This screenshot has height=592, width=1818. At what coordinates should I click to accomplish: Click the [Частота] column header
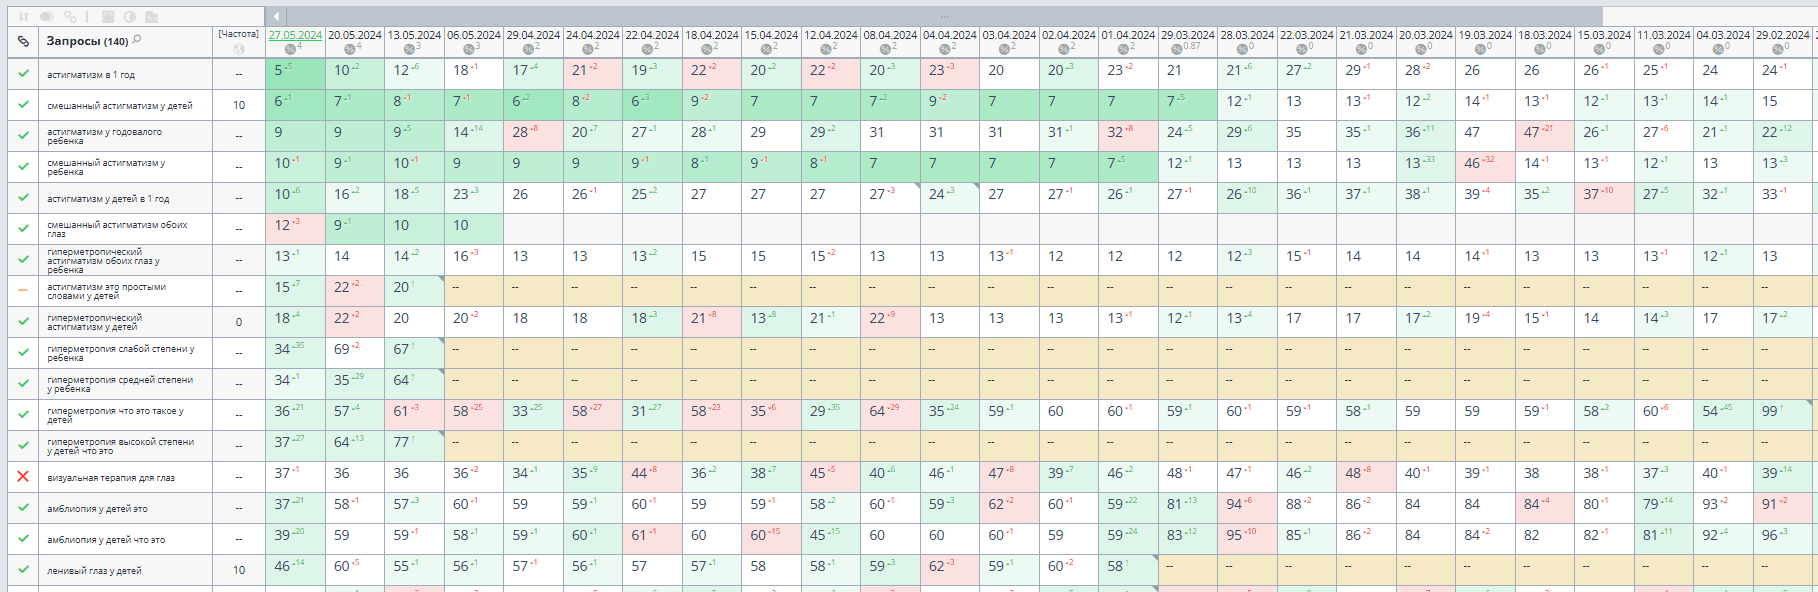238,34
